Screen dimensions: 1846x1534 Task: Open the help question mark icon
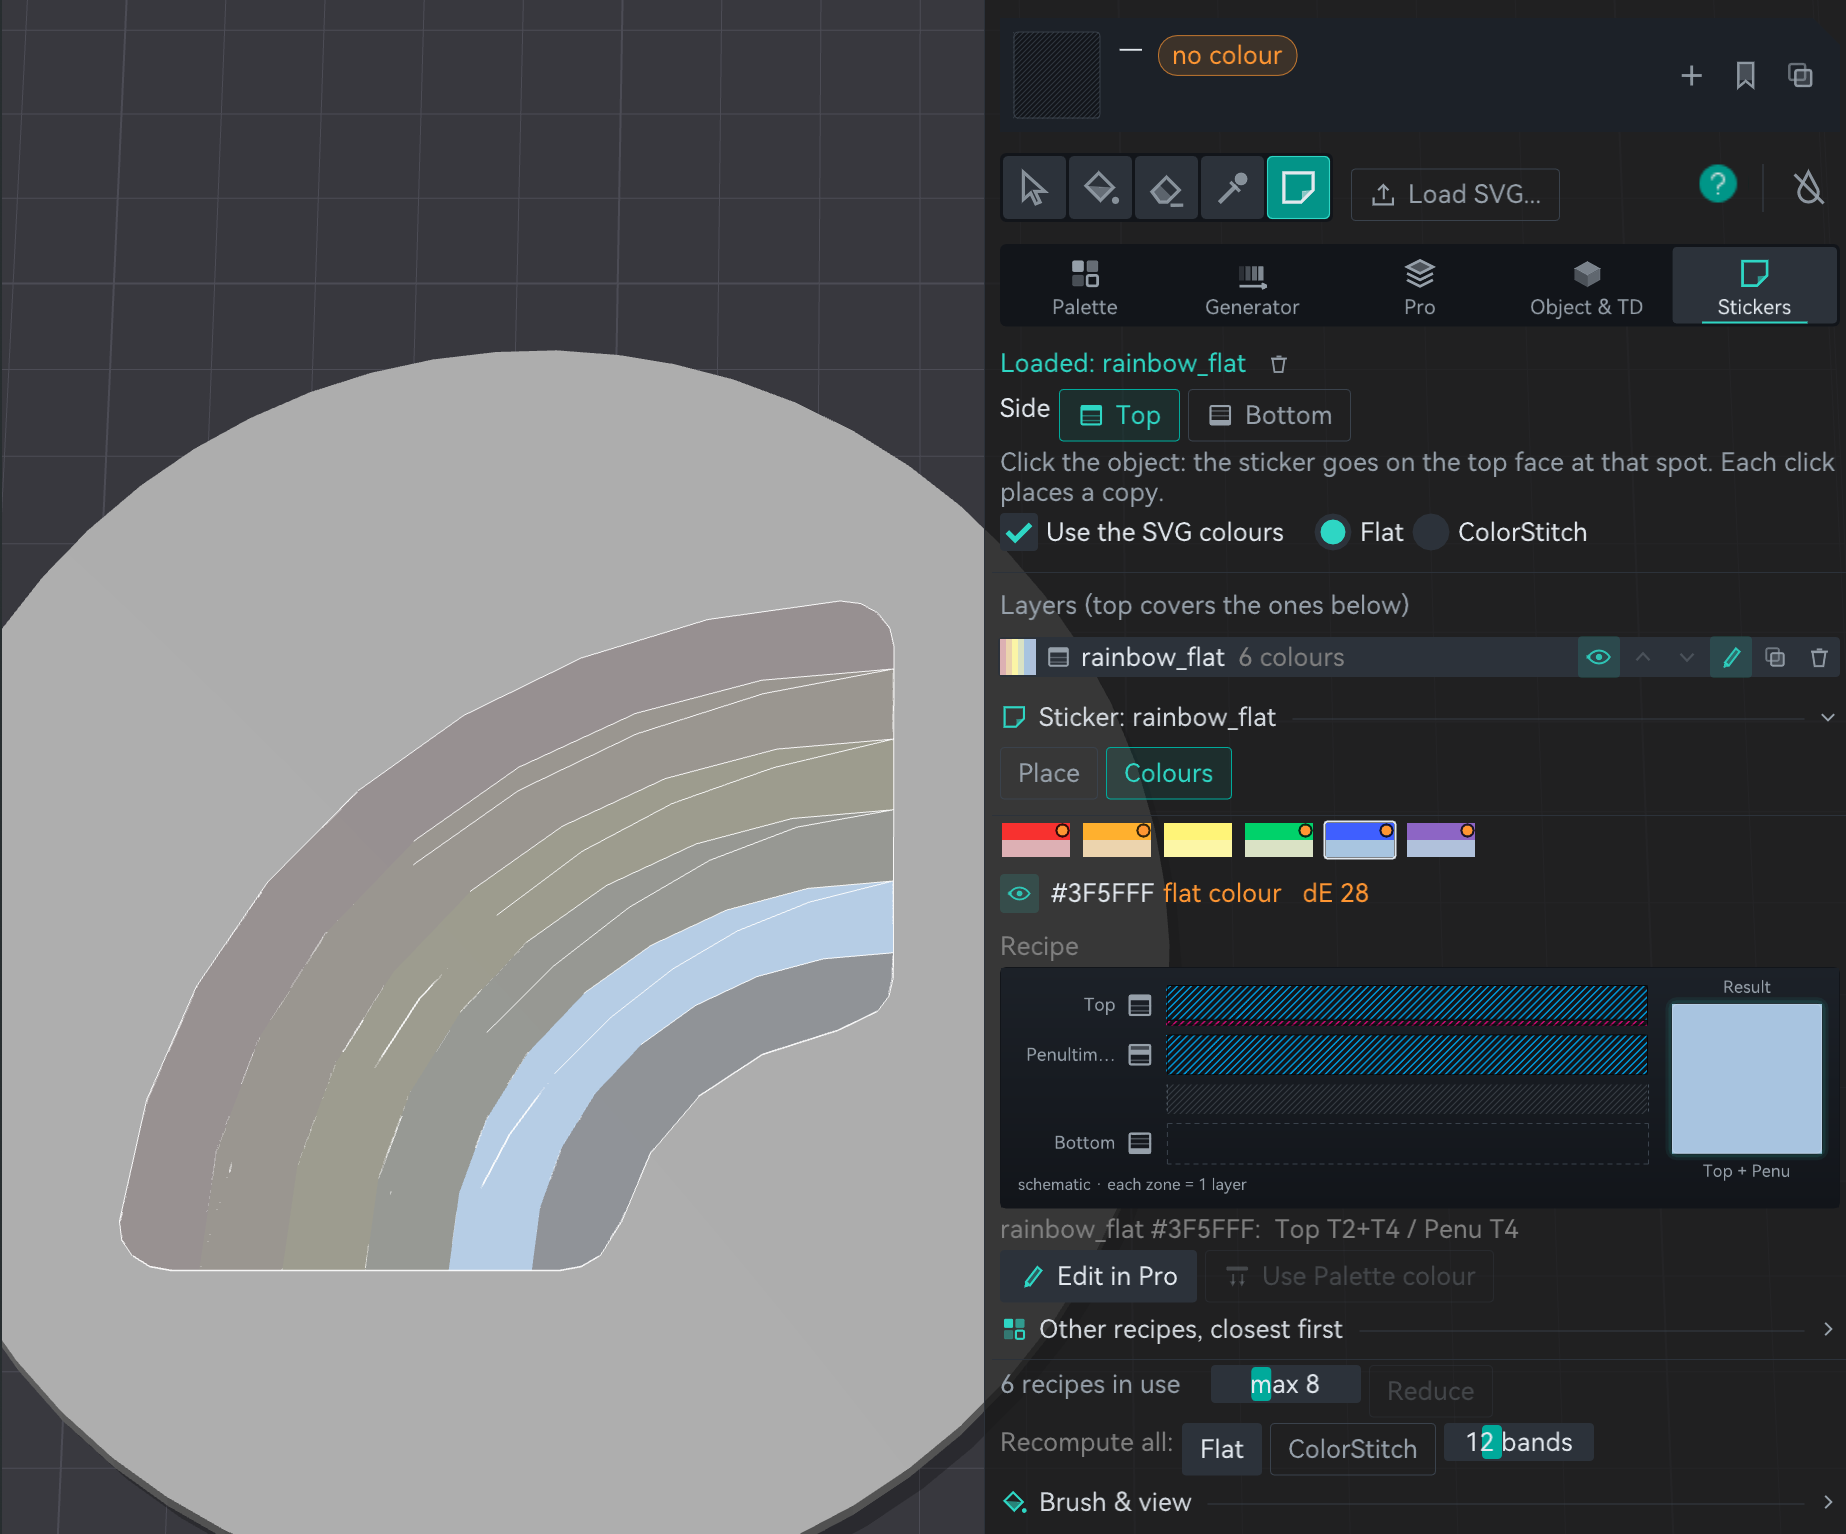point(1717,184)
